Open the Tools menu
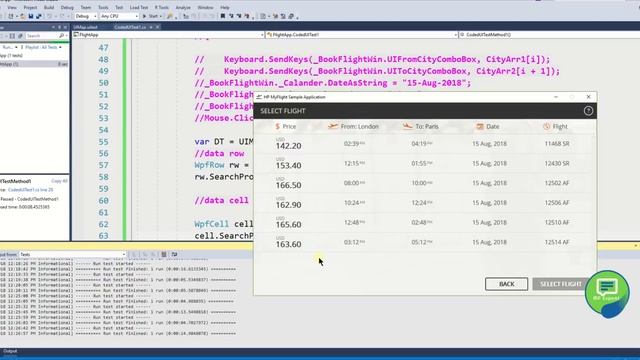Viewport: 640px width, 360px height. 103,7
